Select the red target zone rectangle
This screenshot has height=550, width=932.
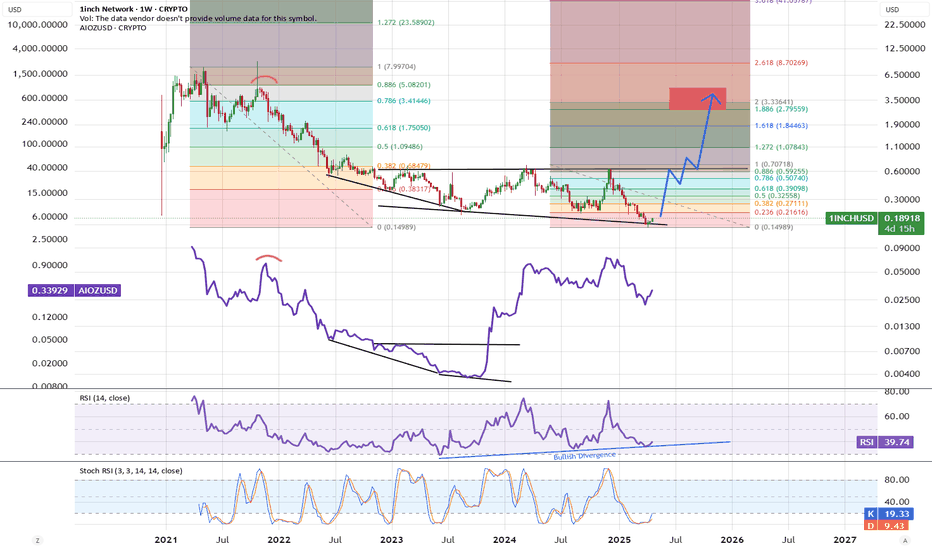point(697,99)
